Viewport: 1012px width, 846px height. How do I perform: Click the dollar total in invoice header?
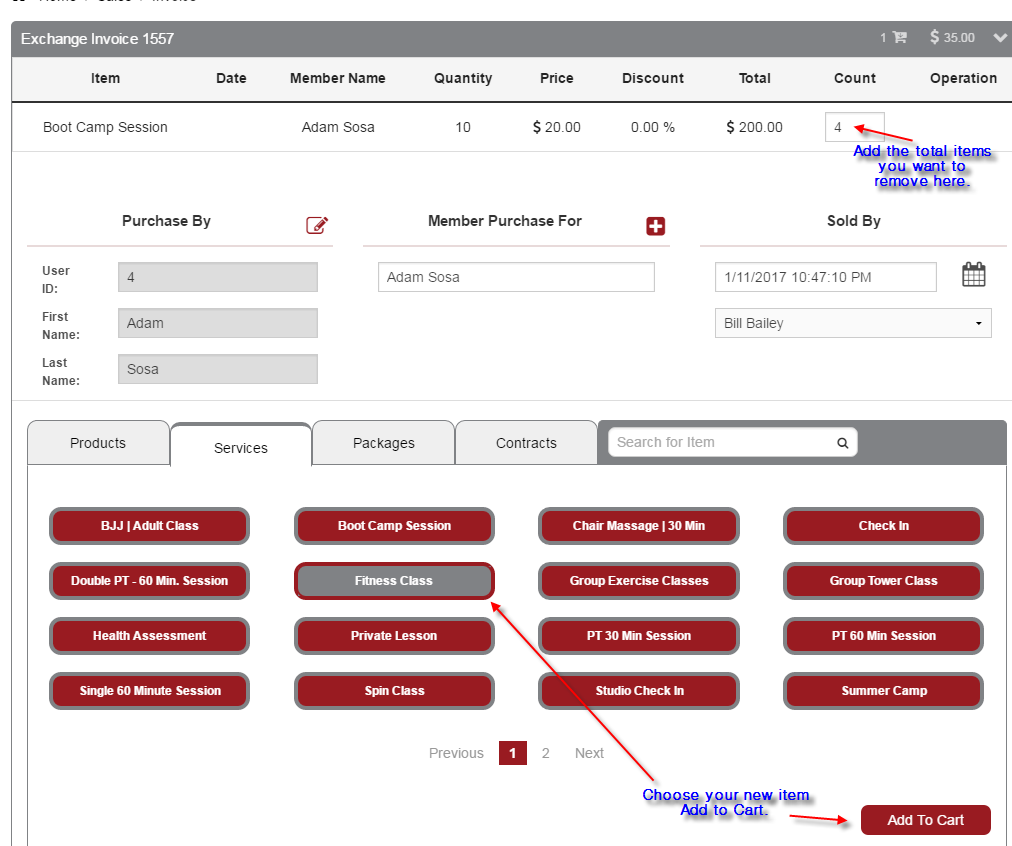tap(951, 38)
